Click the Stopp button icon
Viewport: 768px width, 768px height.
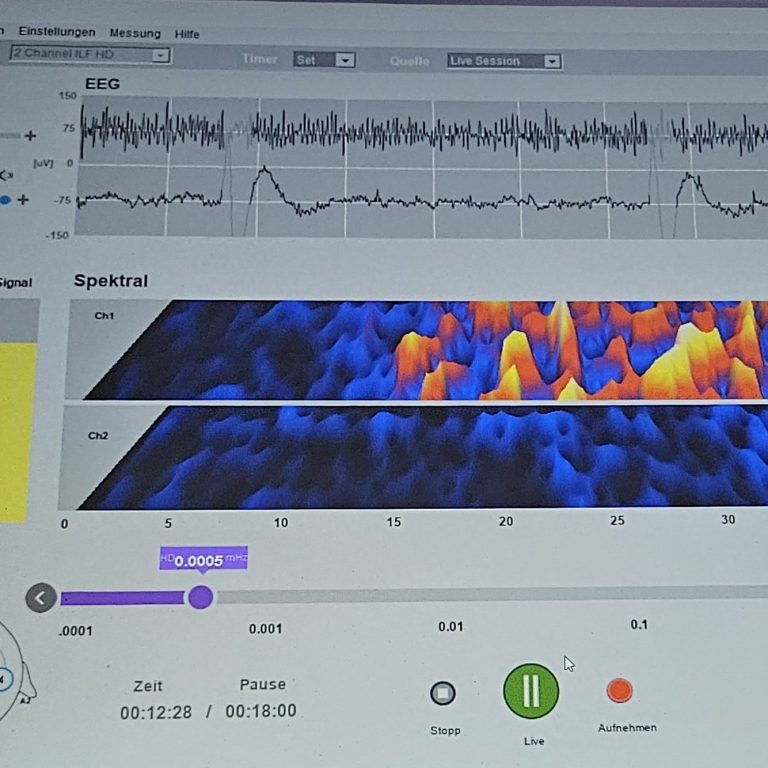tap(442, 693)
